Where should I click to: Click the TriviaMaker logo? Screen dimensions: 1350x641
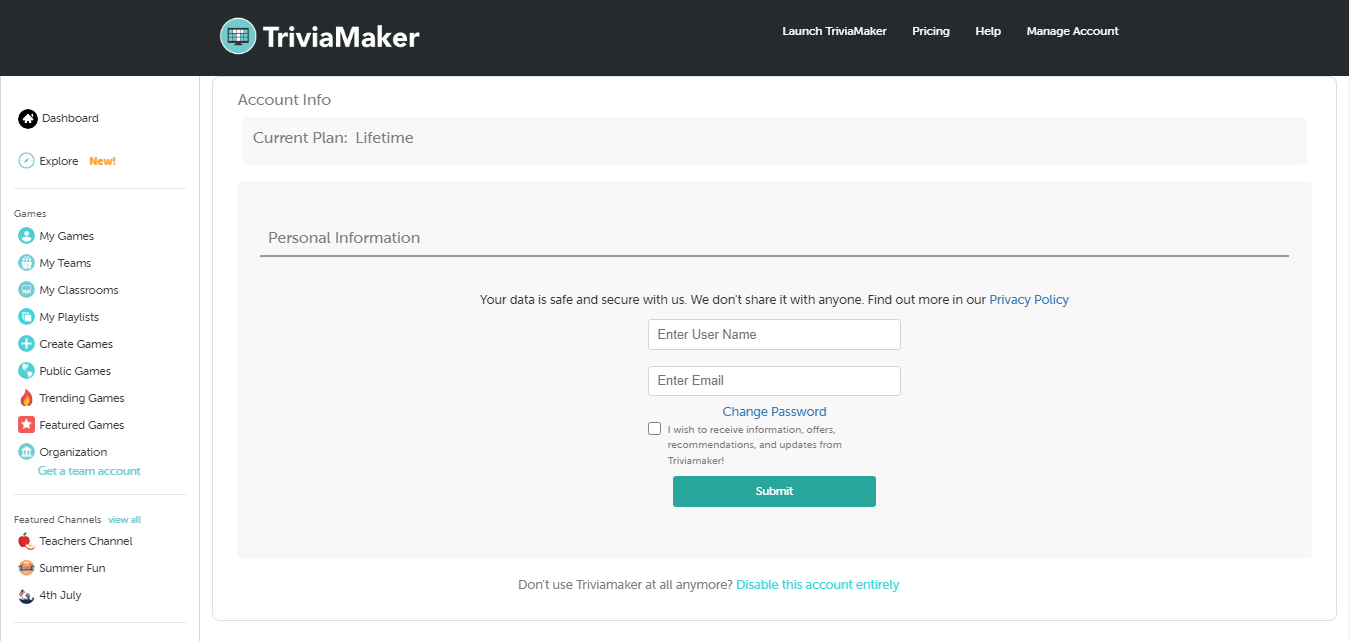point(319,36)
